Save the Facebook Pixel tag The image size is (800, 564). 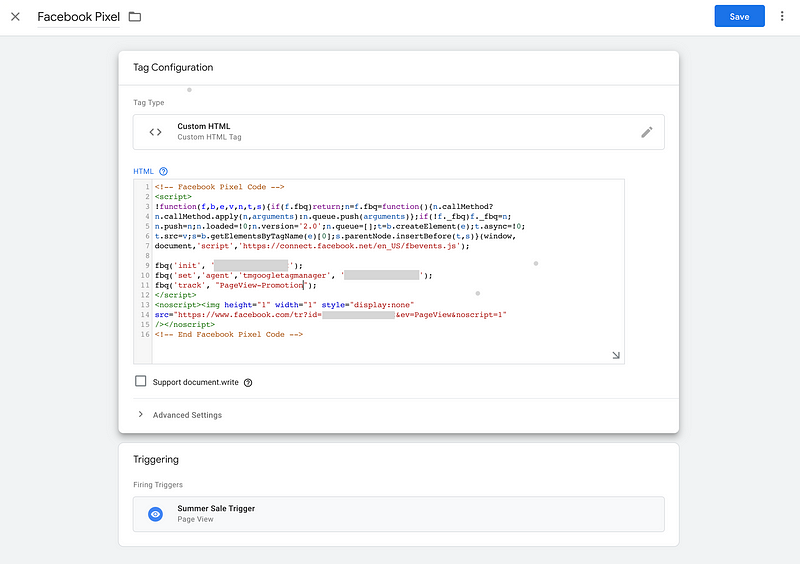[739, 16]
